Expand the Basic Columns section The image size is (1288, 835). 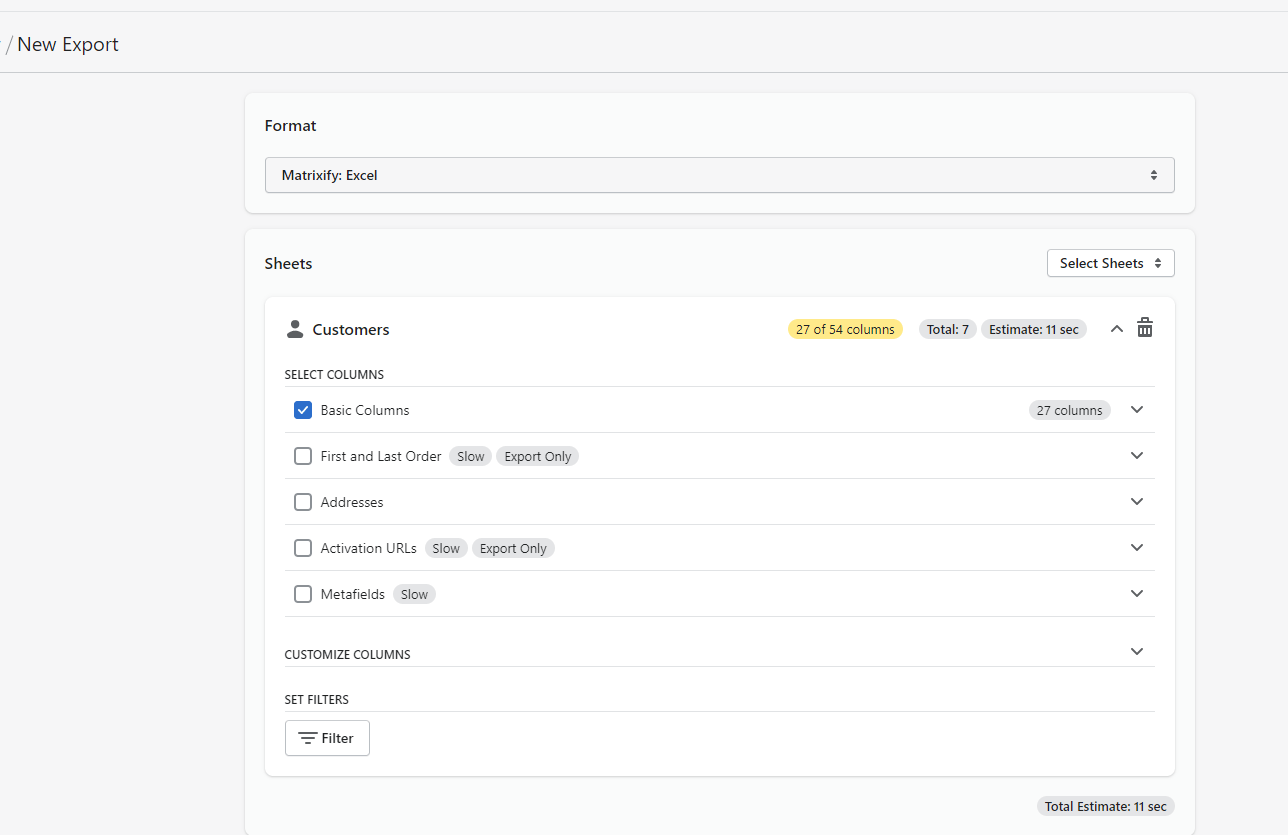(x=1137, y=409)
